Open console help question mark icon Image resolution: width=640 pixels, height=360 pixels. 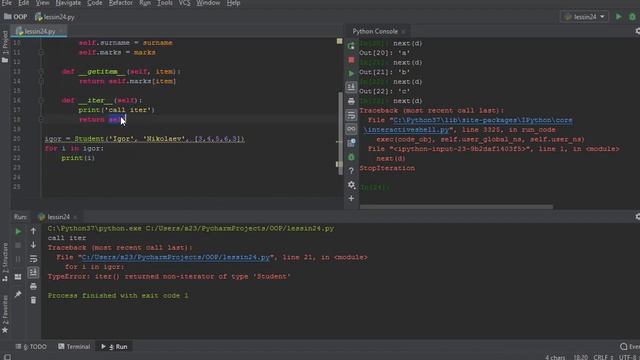click(351, 171)
